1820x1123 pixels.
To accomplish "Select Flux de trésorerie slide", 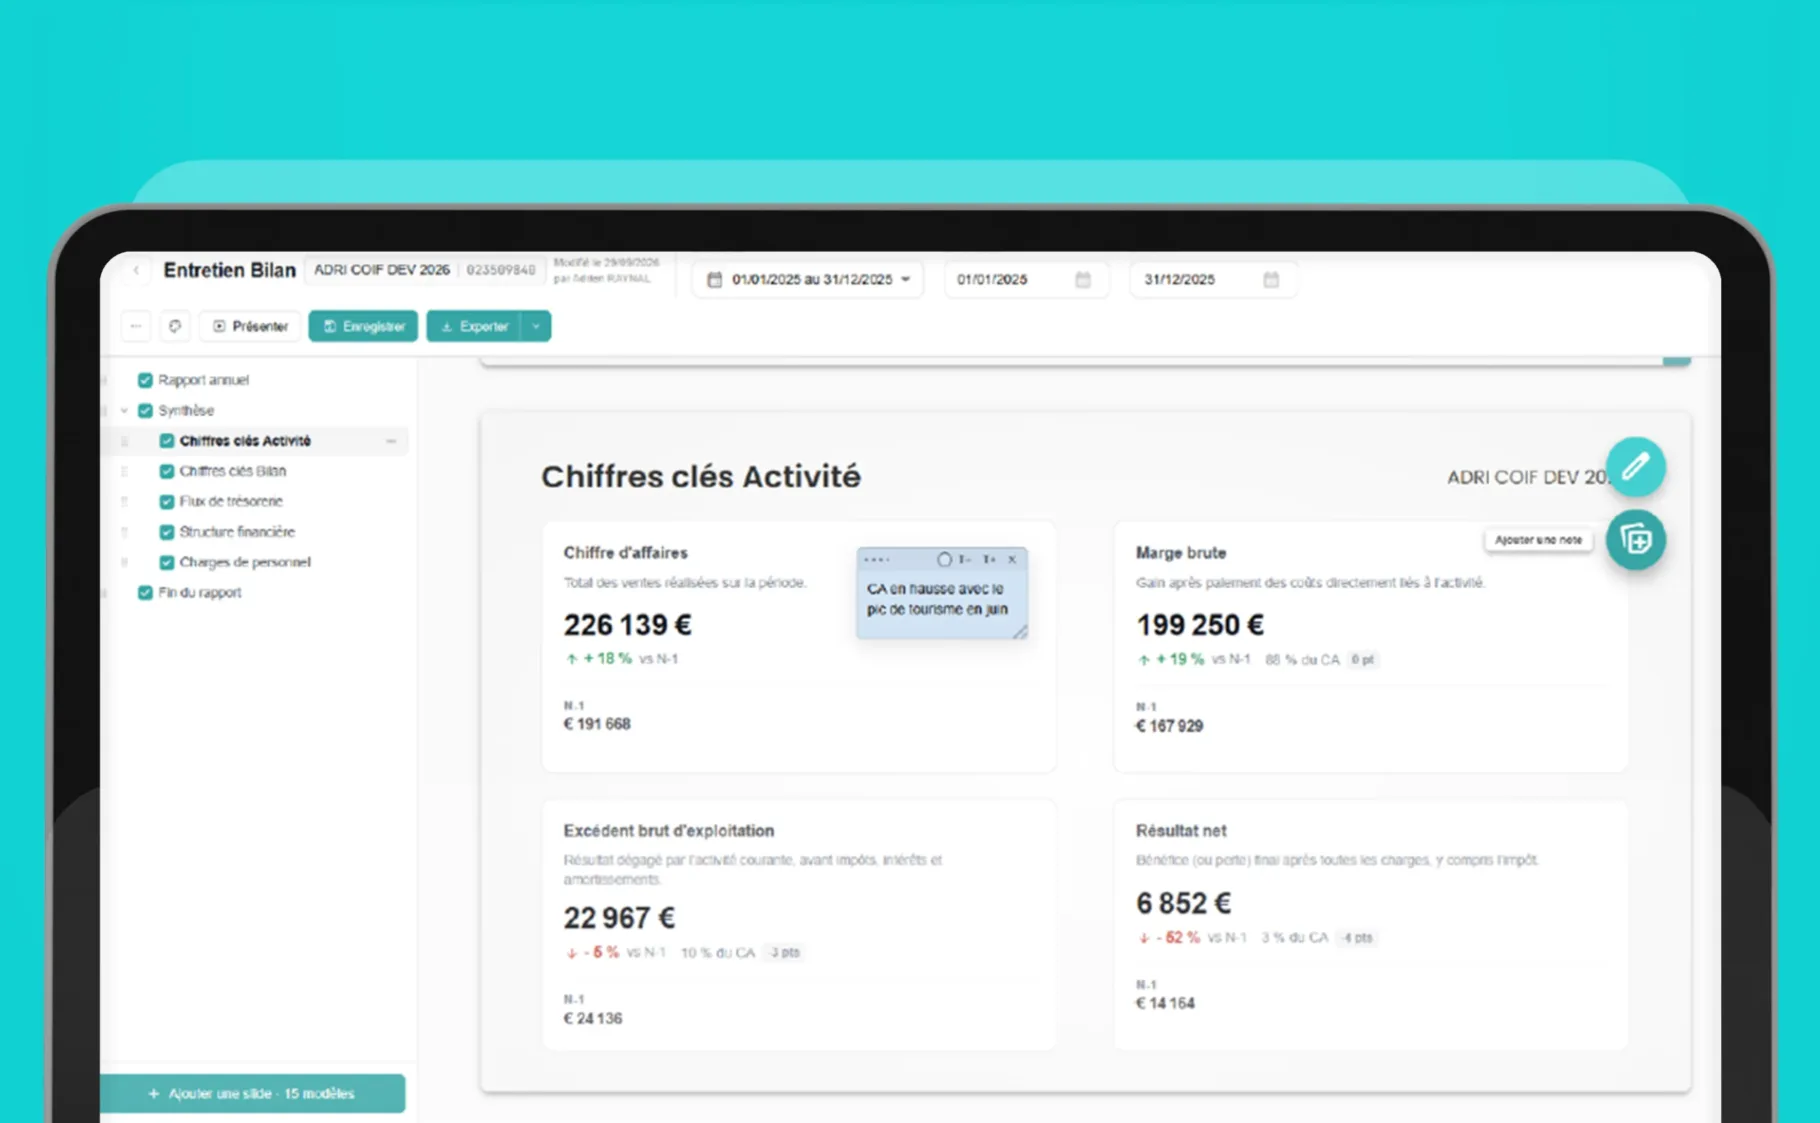I will pyautogui.click(x=231, y=501).
